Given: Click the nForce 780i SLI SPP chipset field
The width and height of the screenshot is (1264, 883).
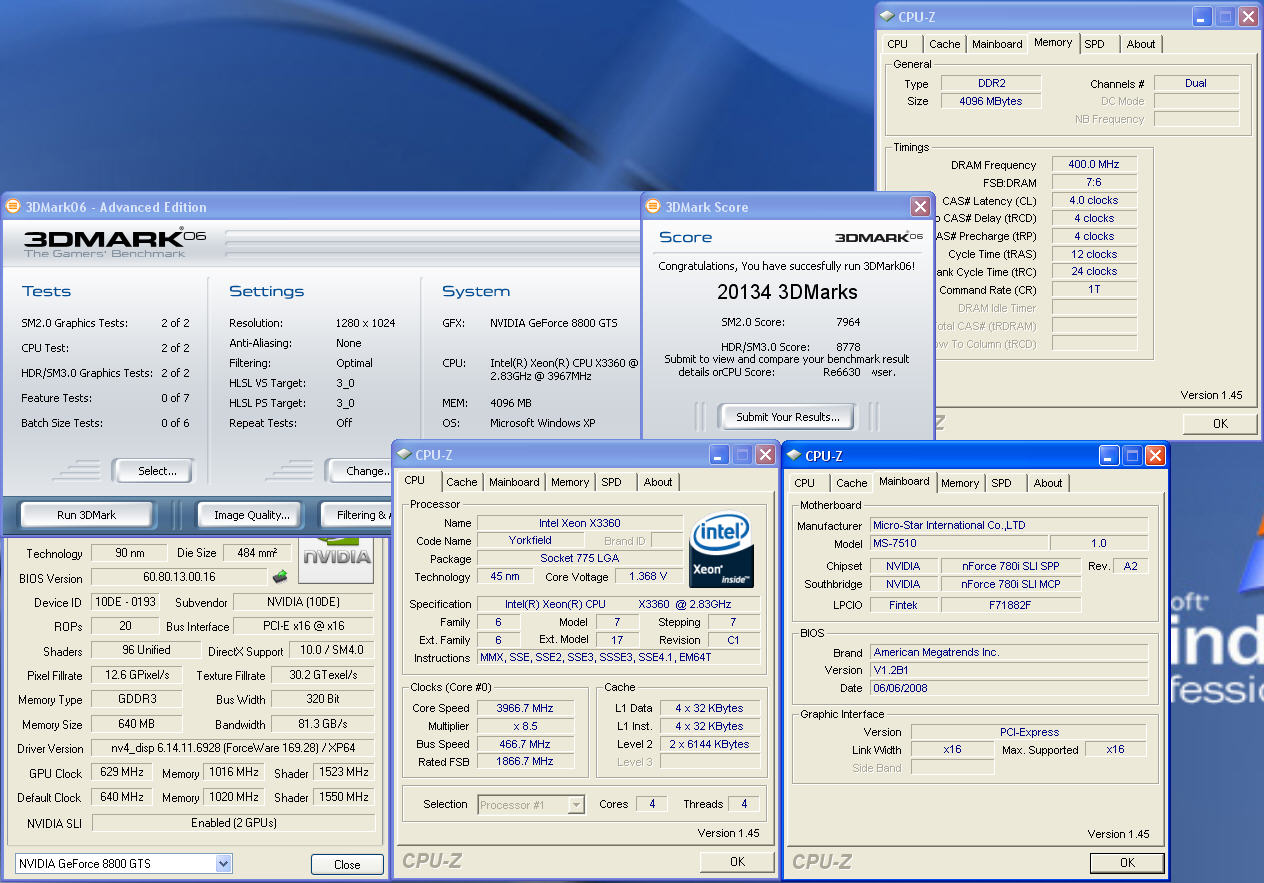Looking at the screenshot, I should tap(1012, 566).
